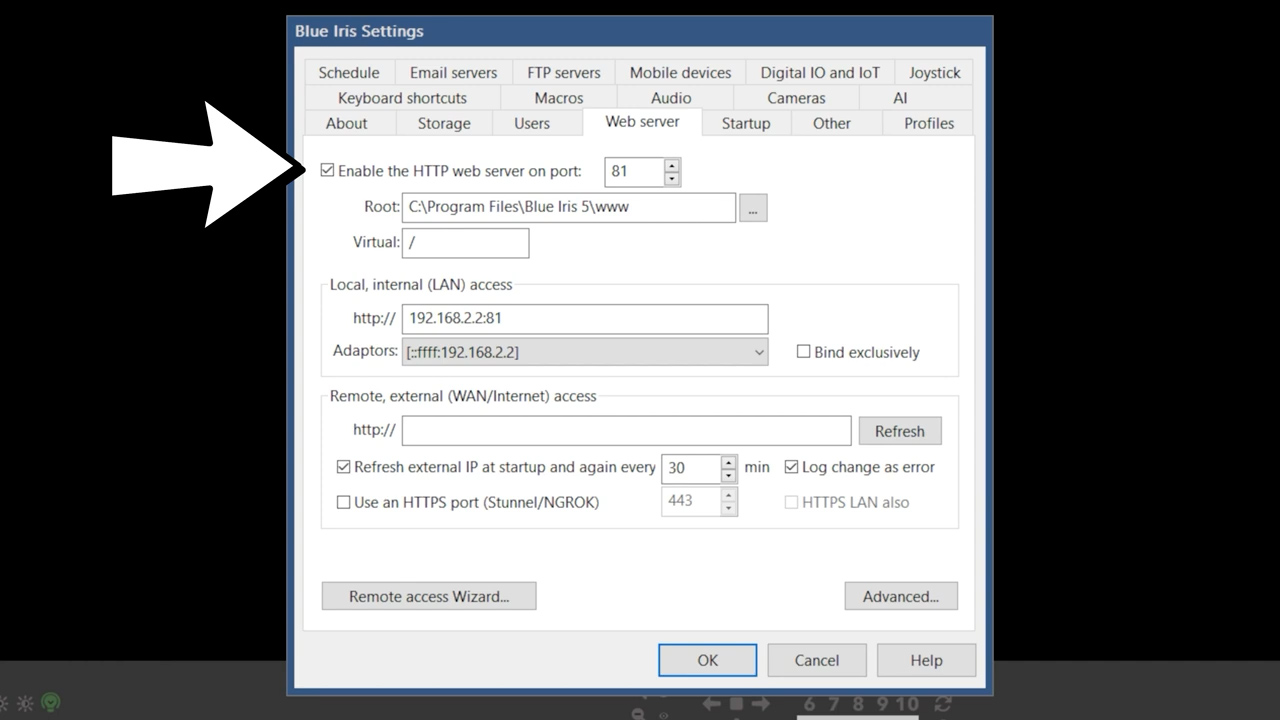Image resolution: width=1280 pixels, height=720 pixels.
Task: Switch to the Profiles tab
Action: (929, 123)
